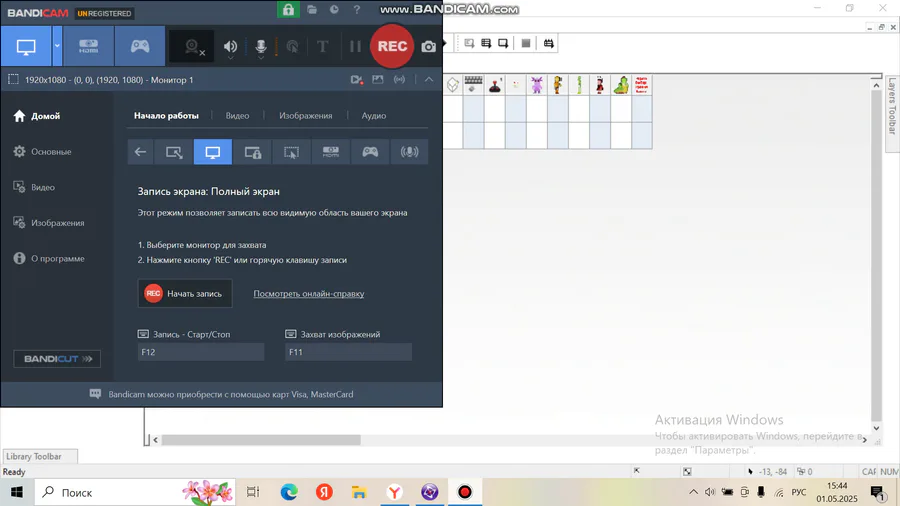The image size is (900, 506).
Task: Select the purple creature object column header
Action: (x=537, y=85)
